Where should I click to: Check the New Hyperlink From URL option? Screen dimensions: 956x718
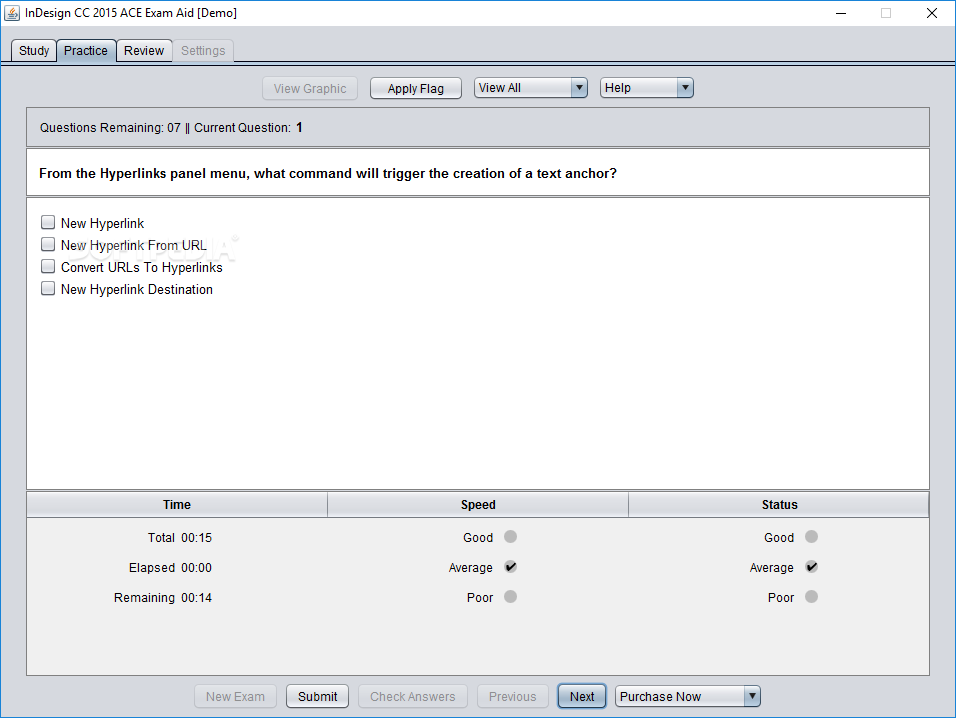48,244
